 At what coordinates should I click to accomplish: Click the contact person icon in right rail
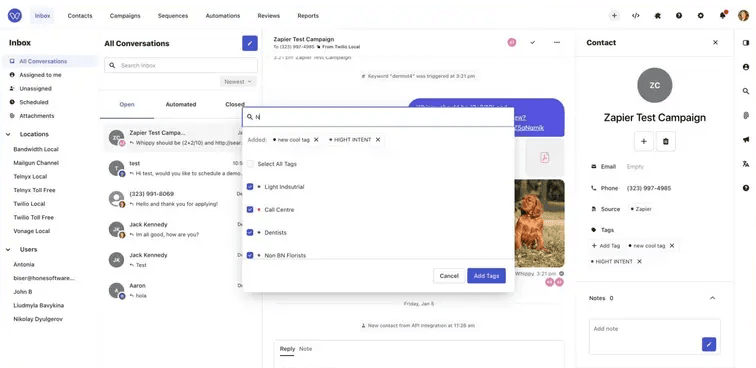[x=746, y=67]
